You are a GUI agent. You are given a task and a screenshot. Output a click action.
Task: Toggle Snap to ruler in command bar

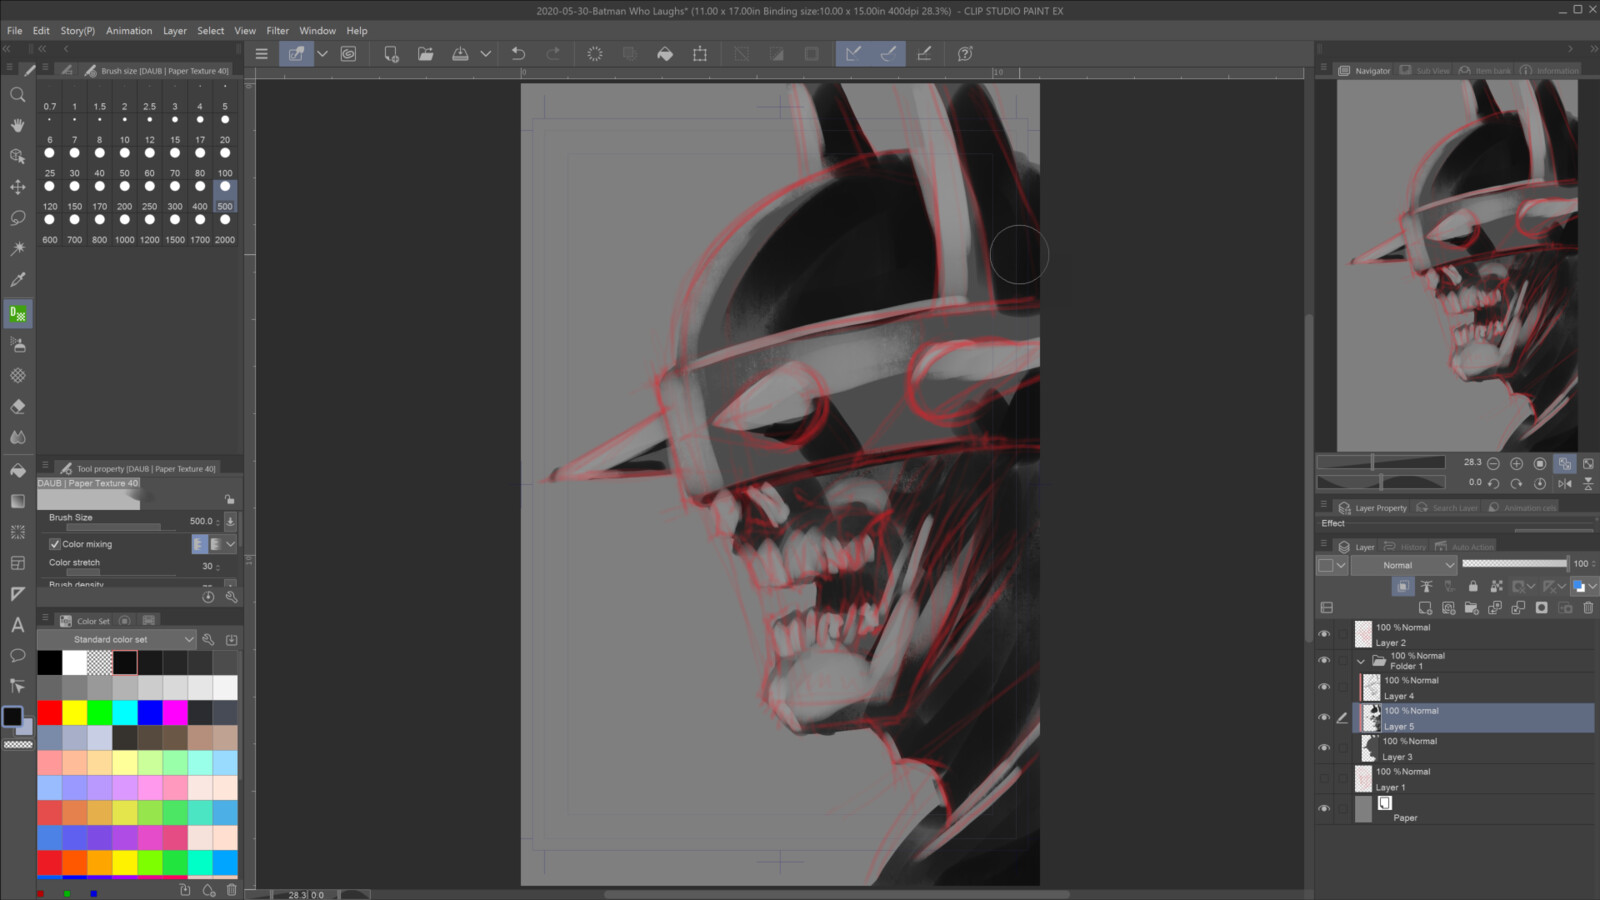click(x=853, y=54)
